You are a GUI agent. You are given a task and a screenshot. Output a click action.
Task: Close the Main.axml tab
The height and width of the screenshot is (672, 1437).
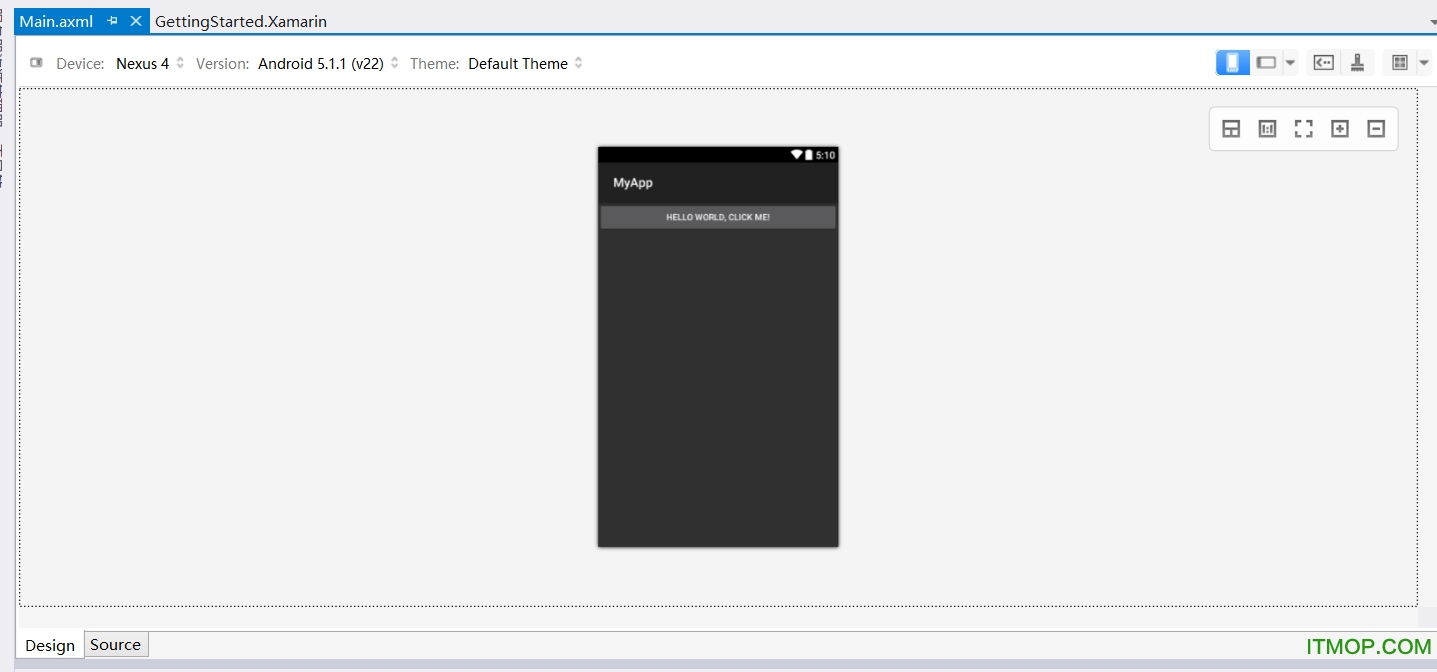[x=136, y=20]
